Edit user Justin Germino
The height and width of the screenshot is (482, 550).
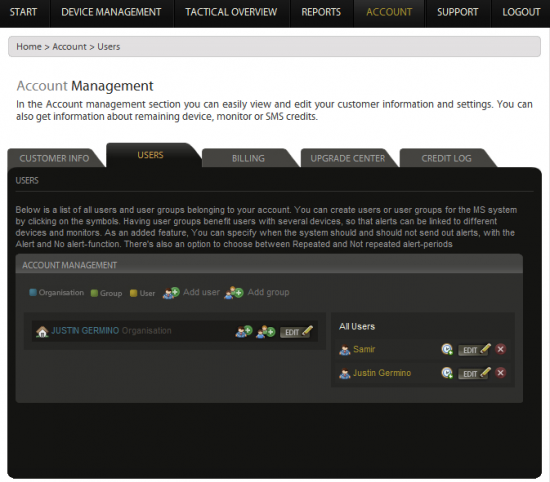(475, 373)
